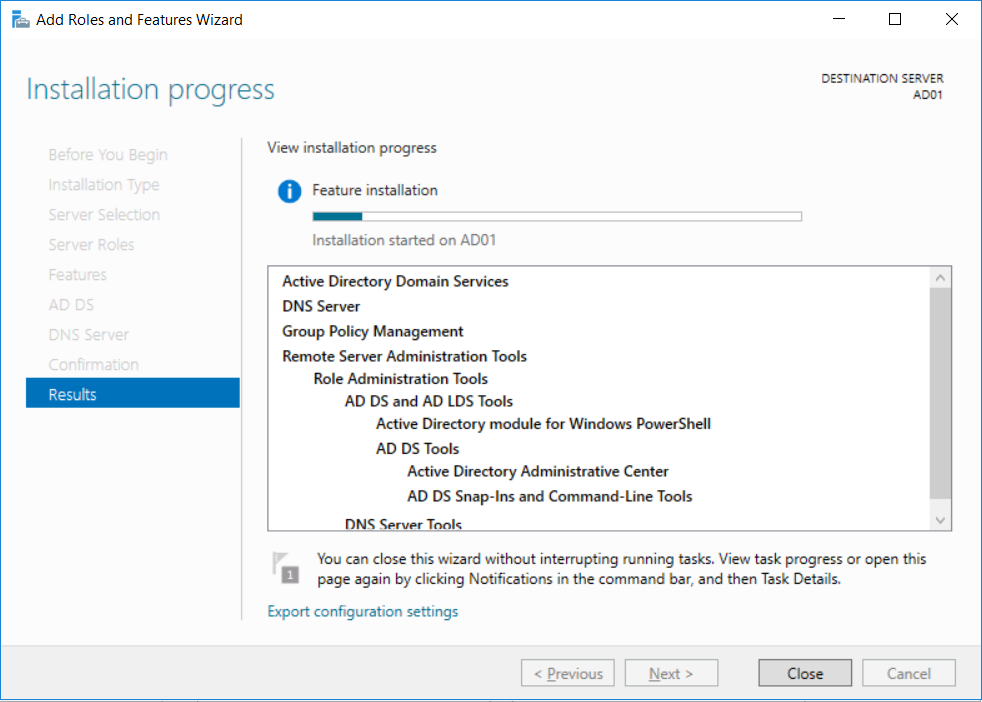Select Active Directory module for Windows PowerShell
The image size is (982, 702).
(543, 424)
